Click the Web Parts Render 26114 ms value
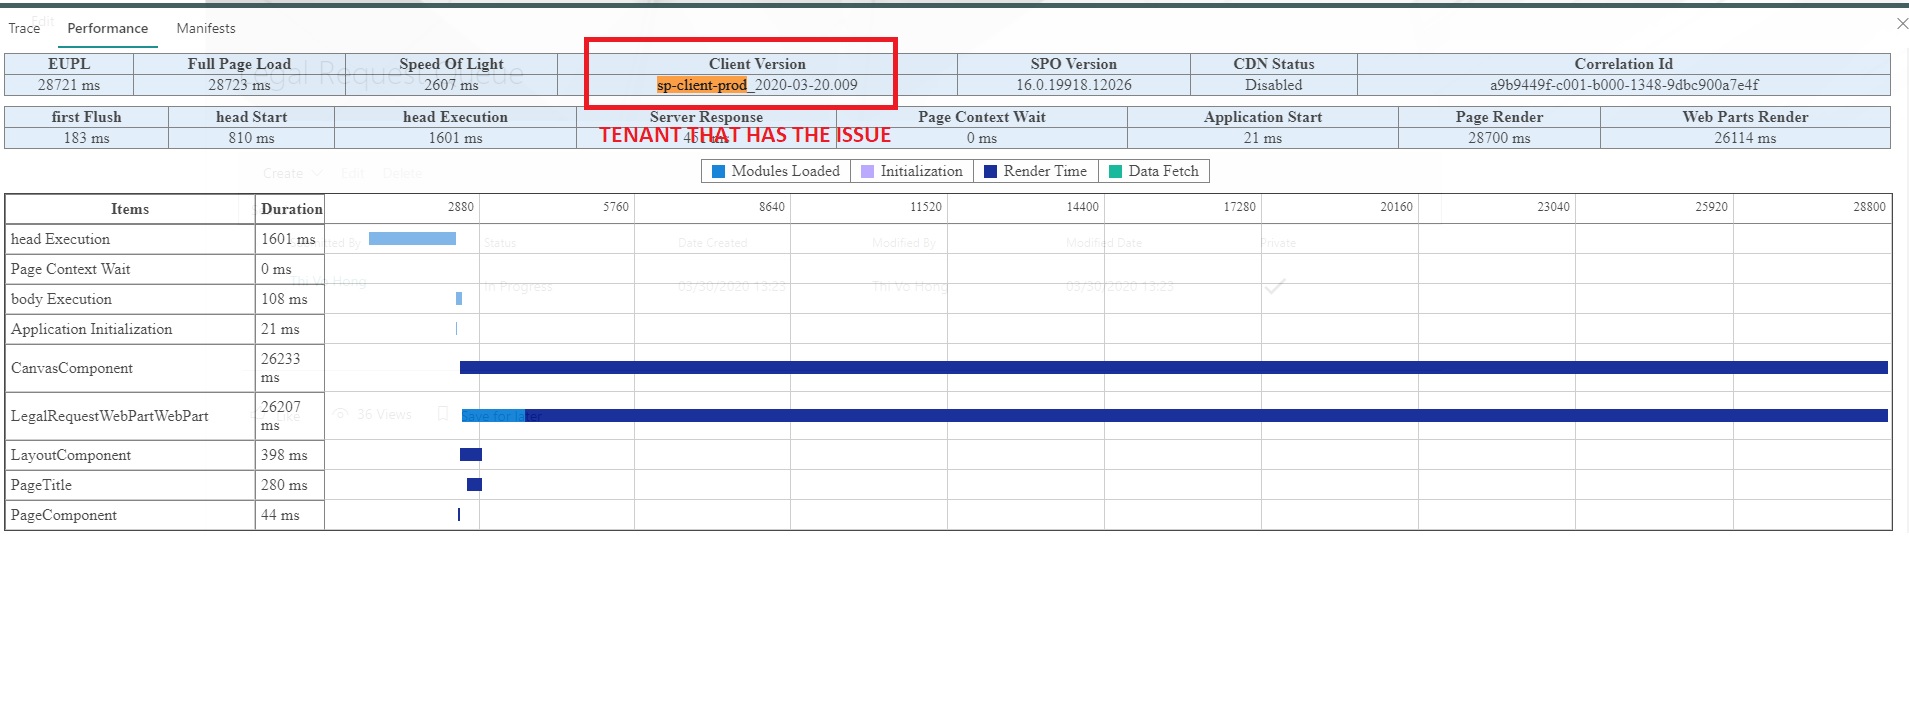Viewport: 1909px width, 713px height. pos(1745,138)
